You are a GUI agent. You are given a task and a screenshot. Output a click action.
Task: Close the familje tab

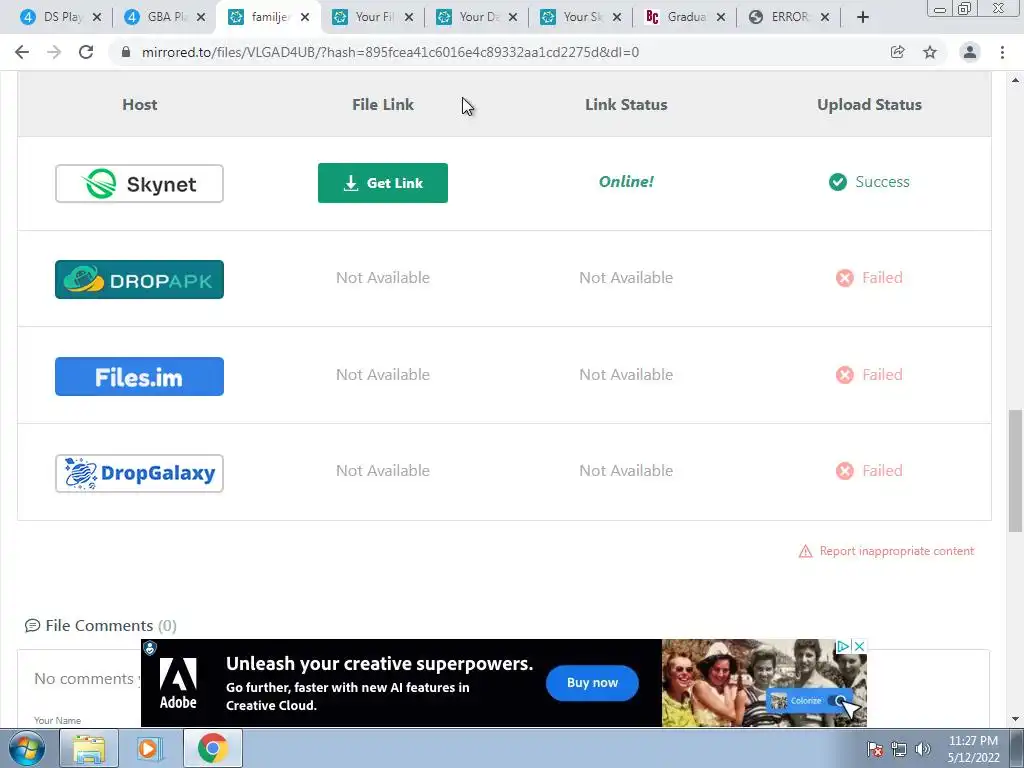tap(305, 17)
